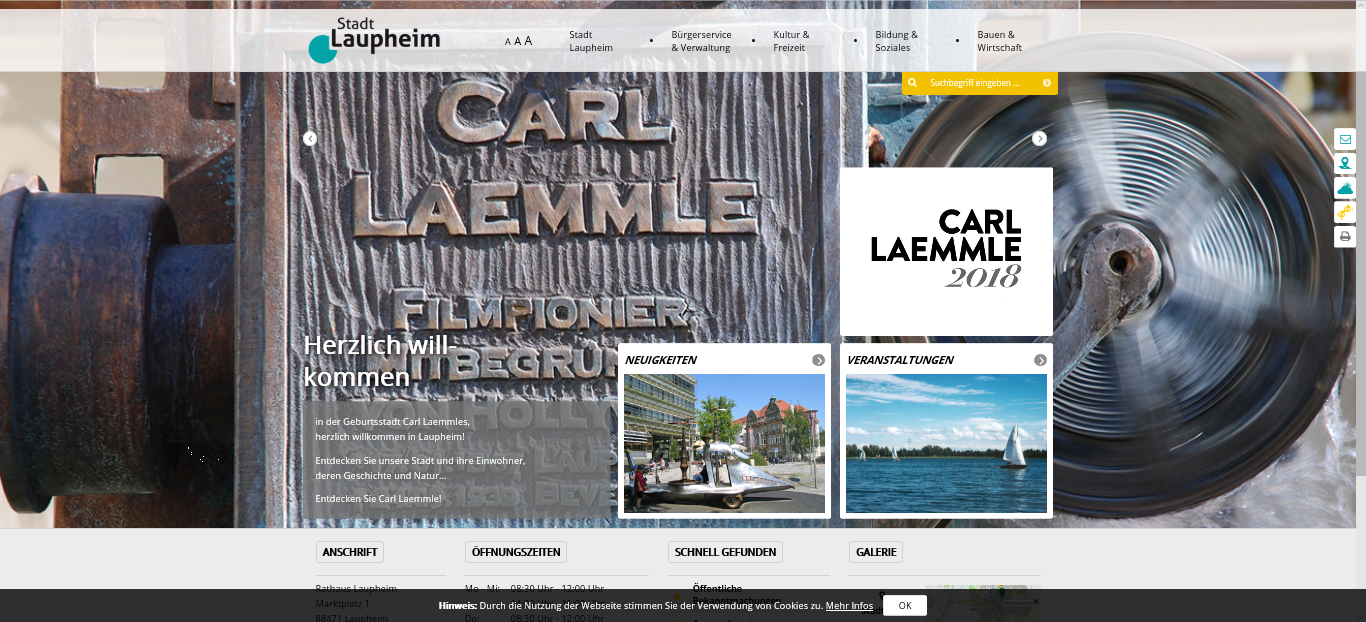Screen dimensions: 1366x622
Task: Open the Neuigkeiten city photo
Action: coord(724,443)
